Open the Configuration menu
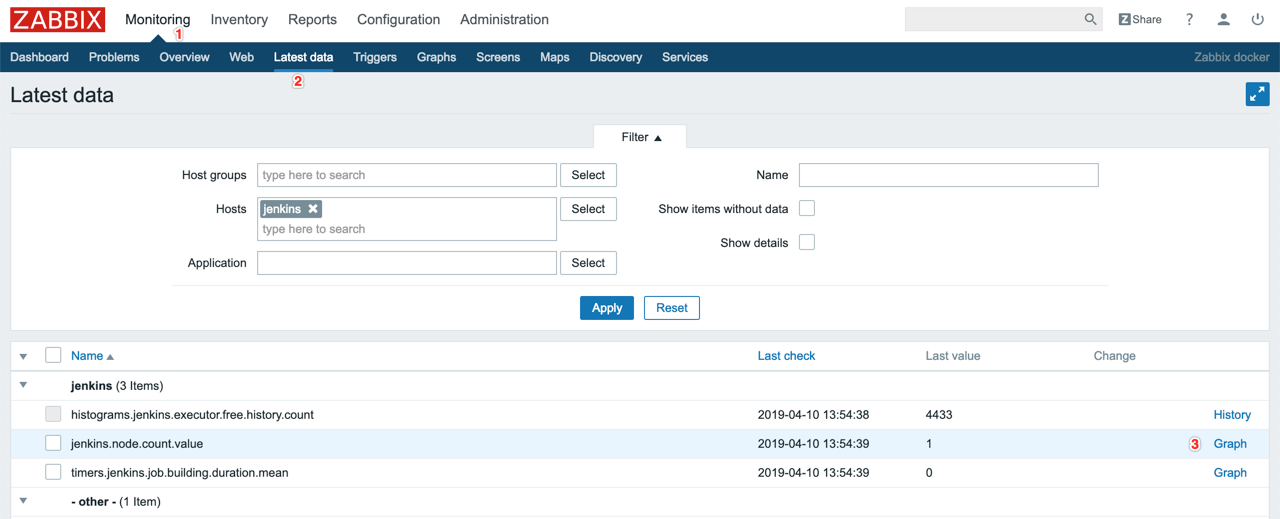 tap(398, 20)
